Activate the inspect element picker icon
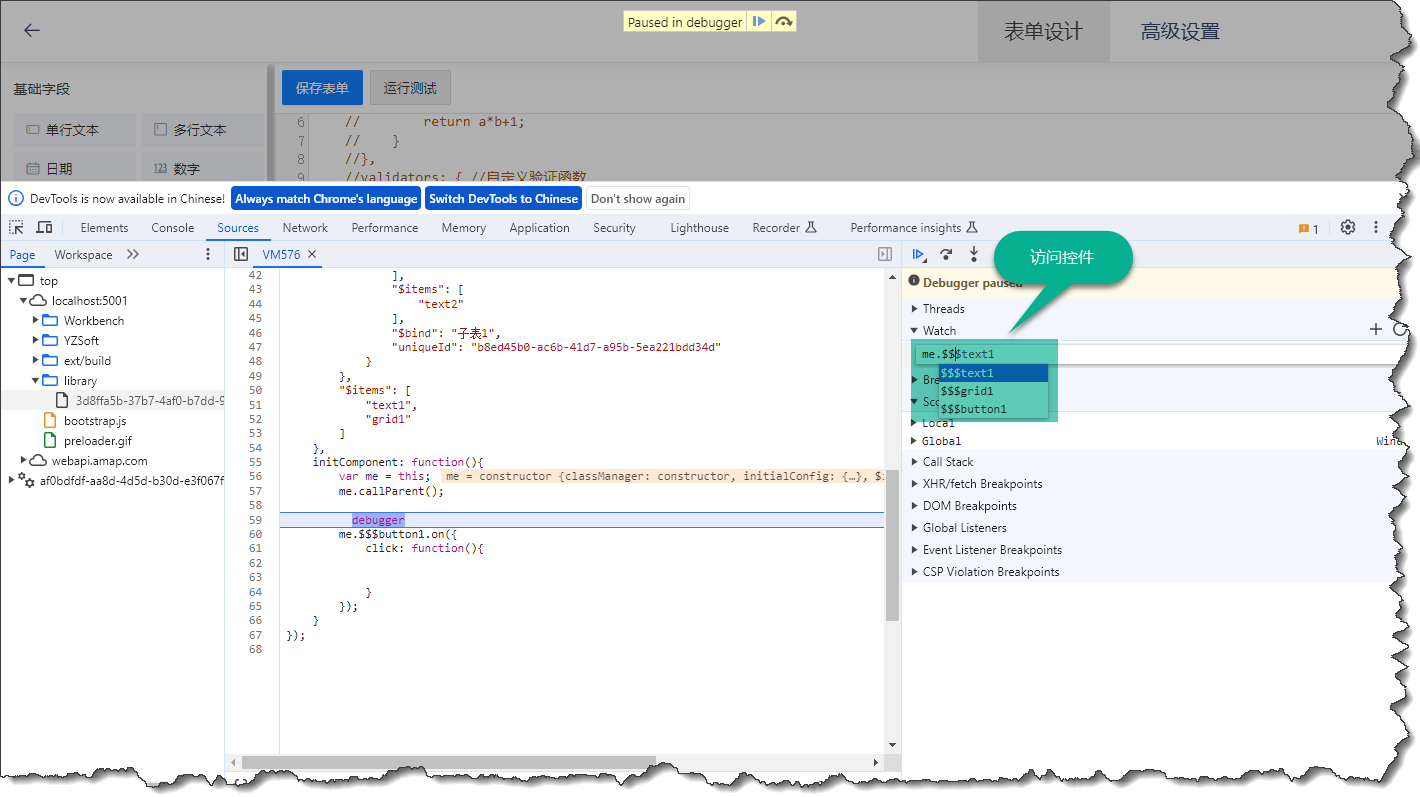The image size is (1420, 797). 17,227
